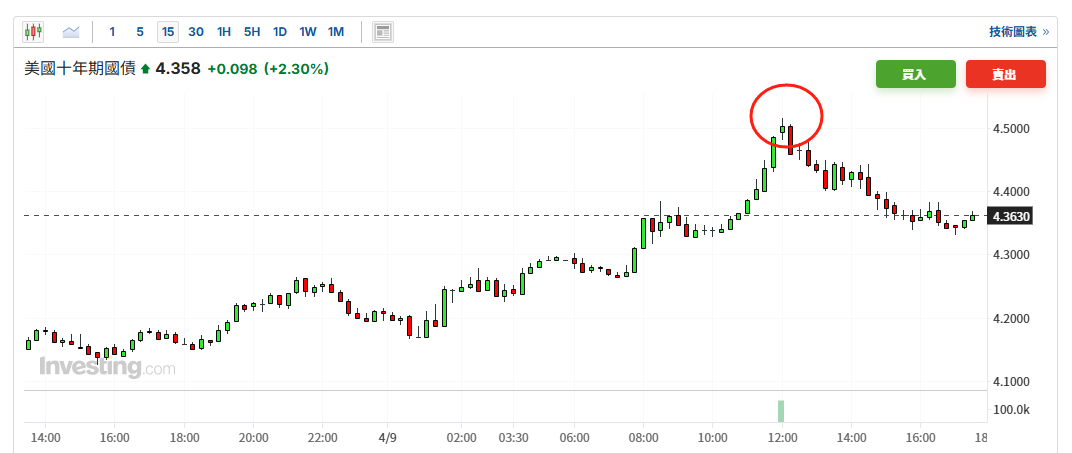Choose the 1D chart interval
Image resolution: width=1072 pixels, height=453 pixels.
pyautogui.click(x=280, y=32)
